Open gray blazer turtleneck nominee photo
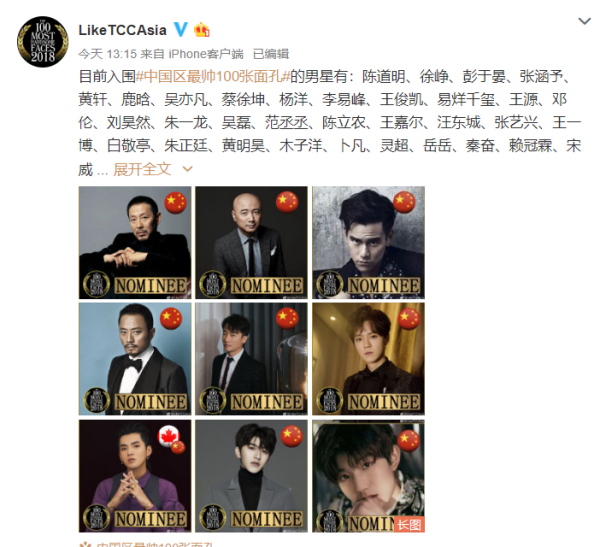Image resolution: width=600 pixels, height=547 pixels. coord(251,476)
